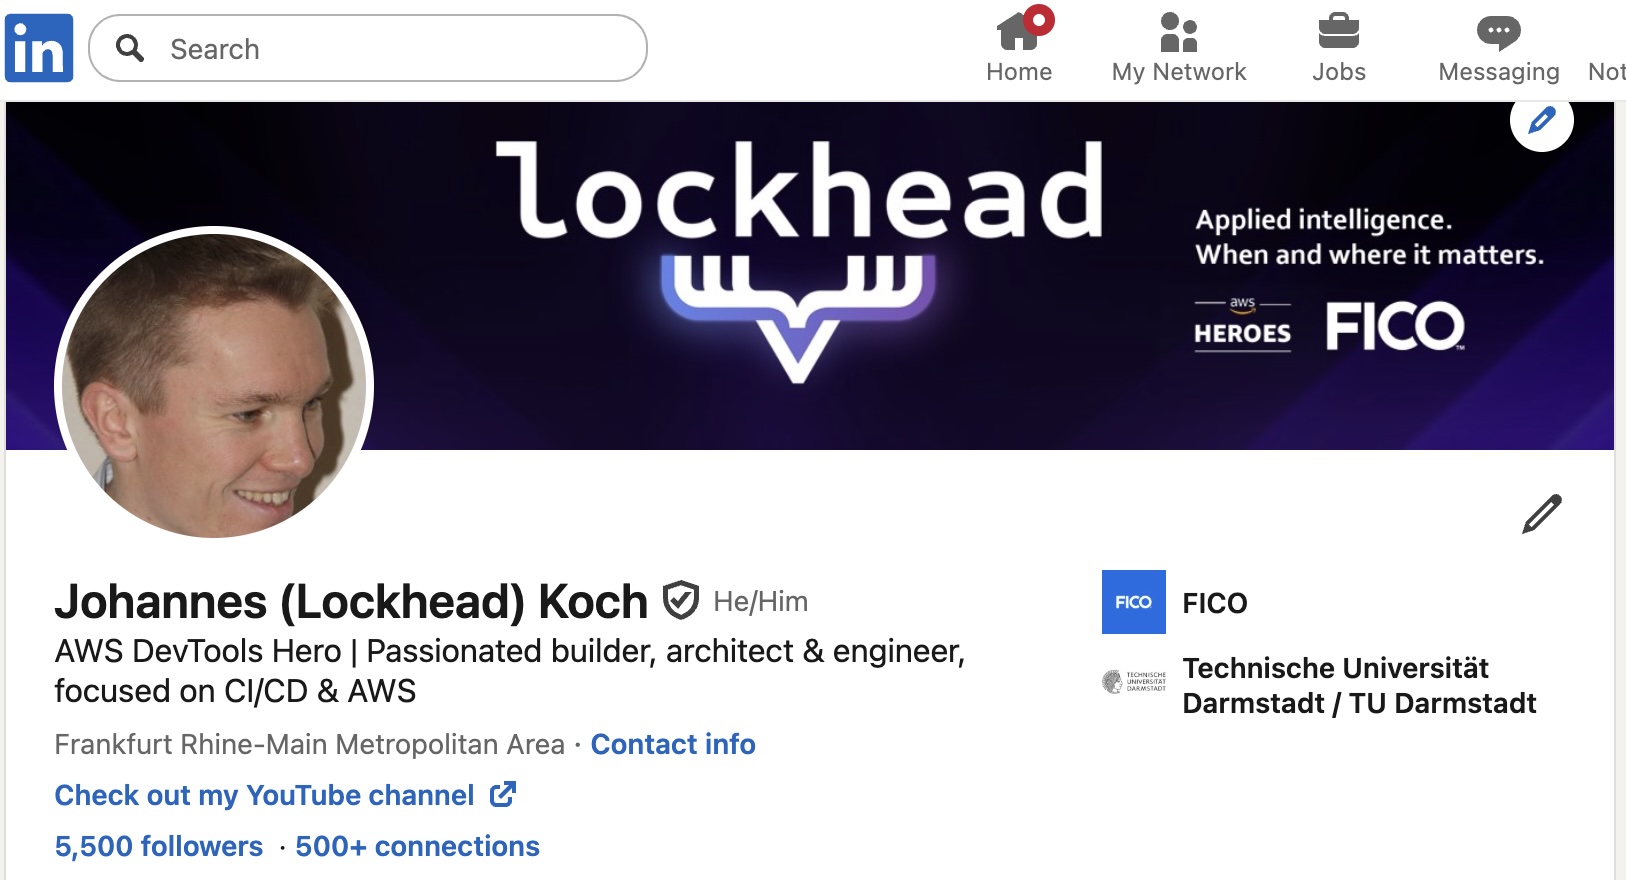Click the profile photo
Image resolution: width=1626 pixels, height=880 pixels.
pos(214,383)
